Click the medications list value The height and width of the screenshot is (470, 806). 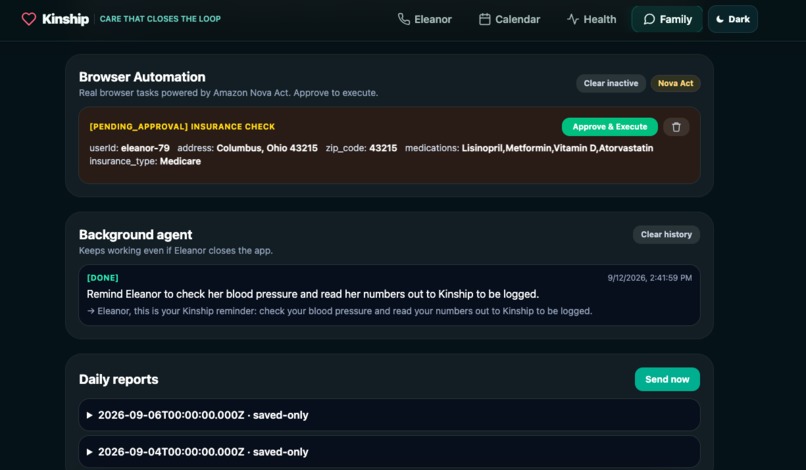557,148
